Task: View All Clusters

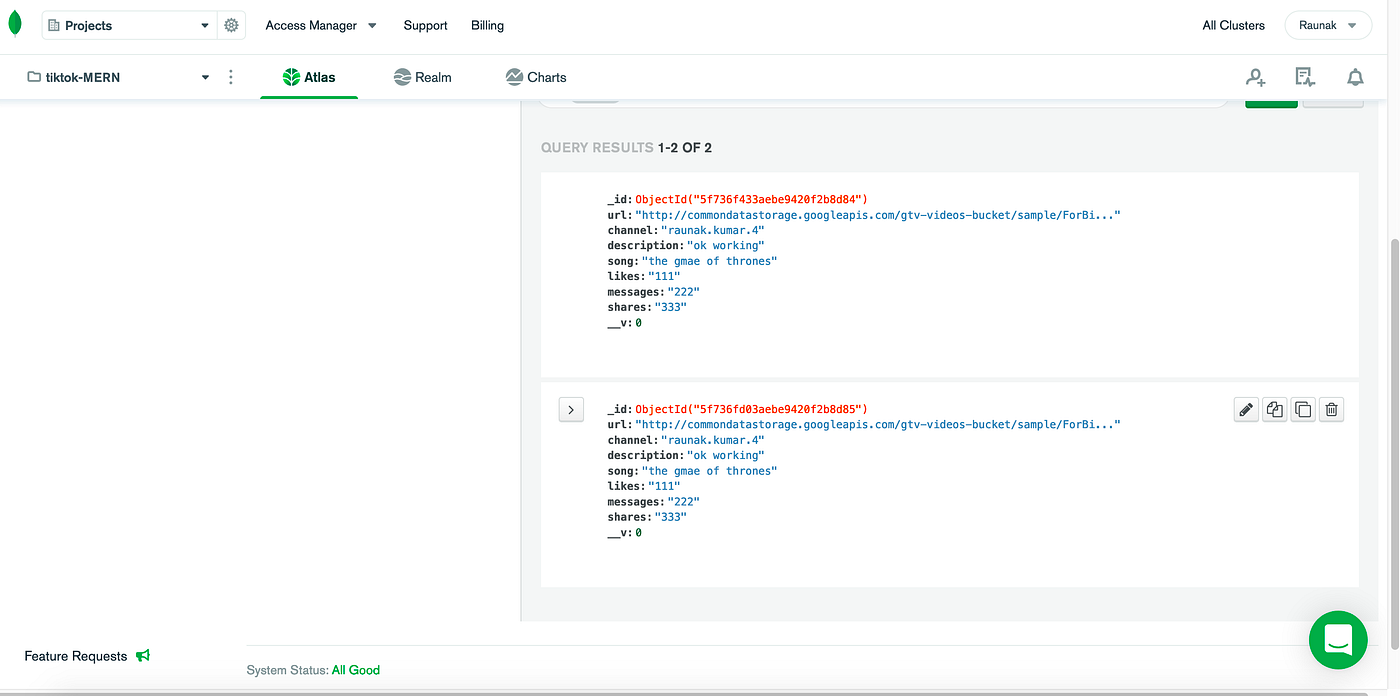Action: pyautogui.click(x=1233, y=25)
